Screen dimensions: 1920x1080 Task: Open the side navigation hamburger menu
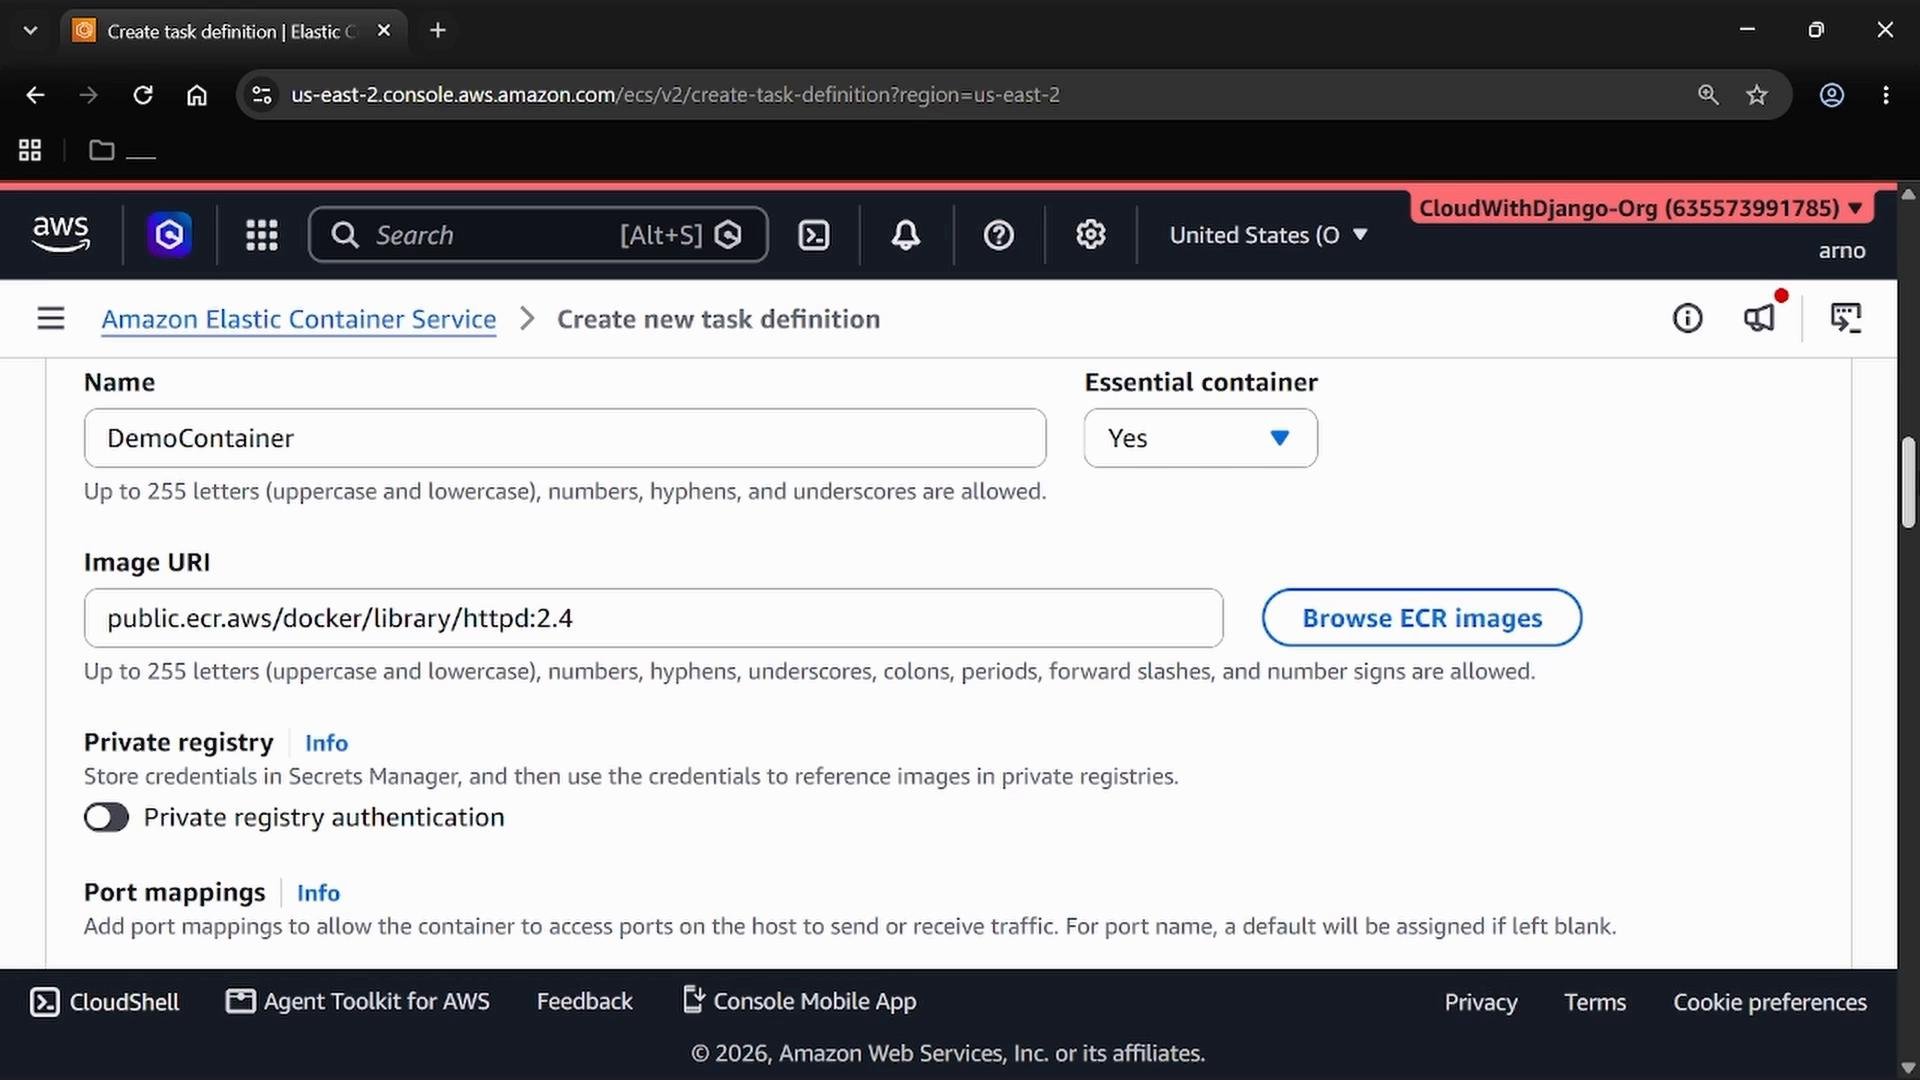tap(51, 319)
